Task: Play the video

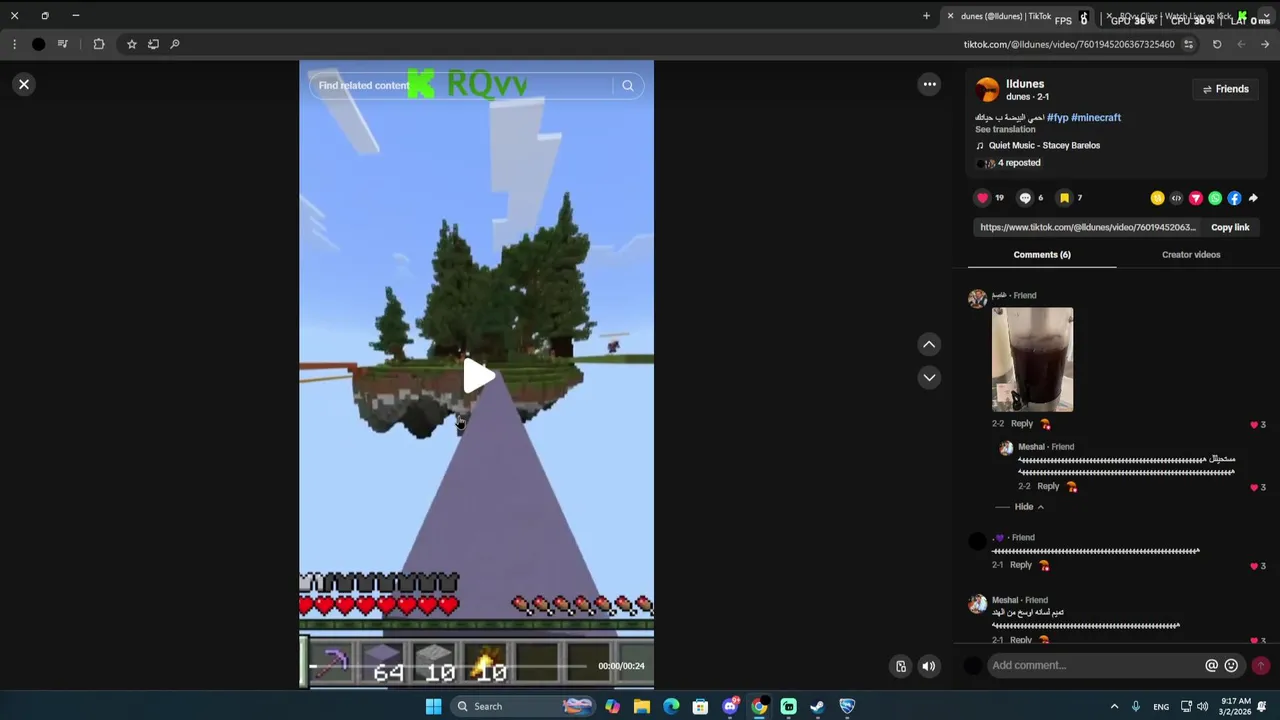Action: tap(477, 377)
